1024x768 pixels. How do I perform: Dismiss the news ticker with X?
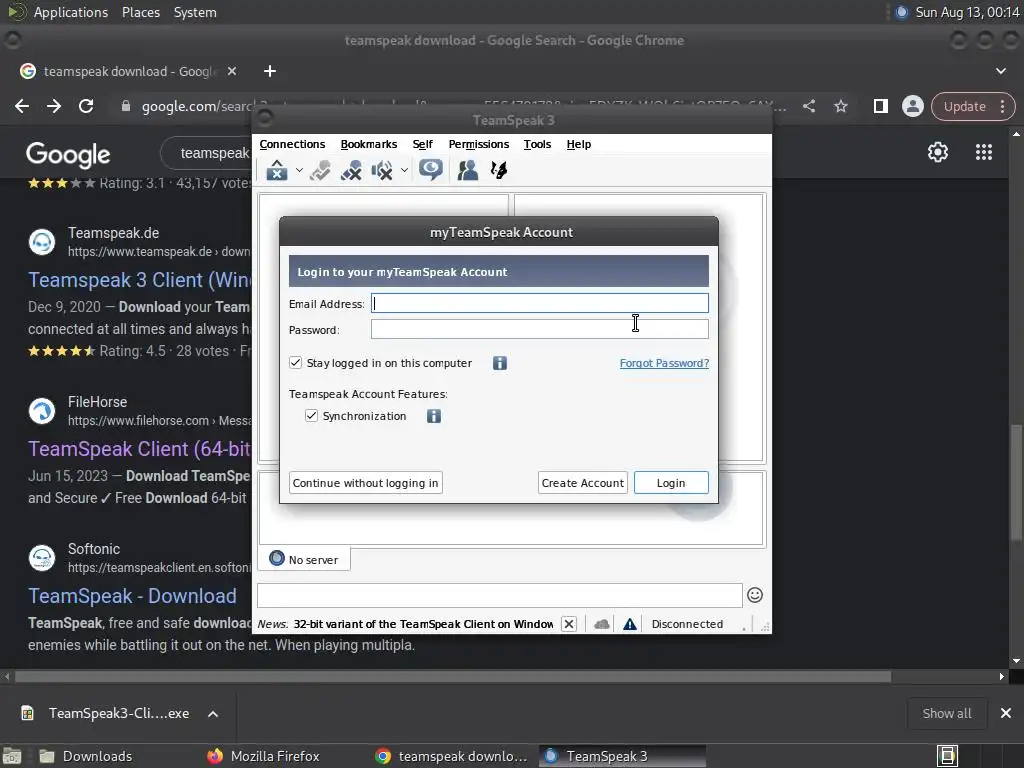click(x=569, y=624)
